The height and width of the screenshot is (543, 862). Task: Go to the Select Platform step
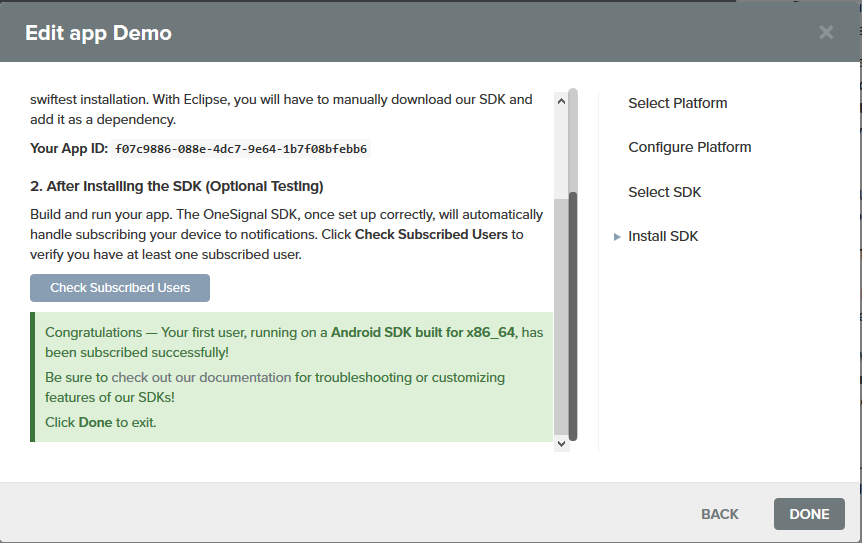(677, 103)
